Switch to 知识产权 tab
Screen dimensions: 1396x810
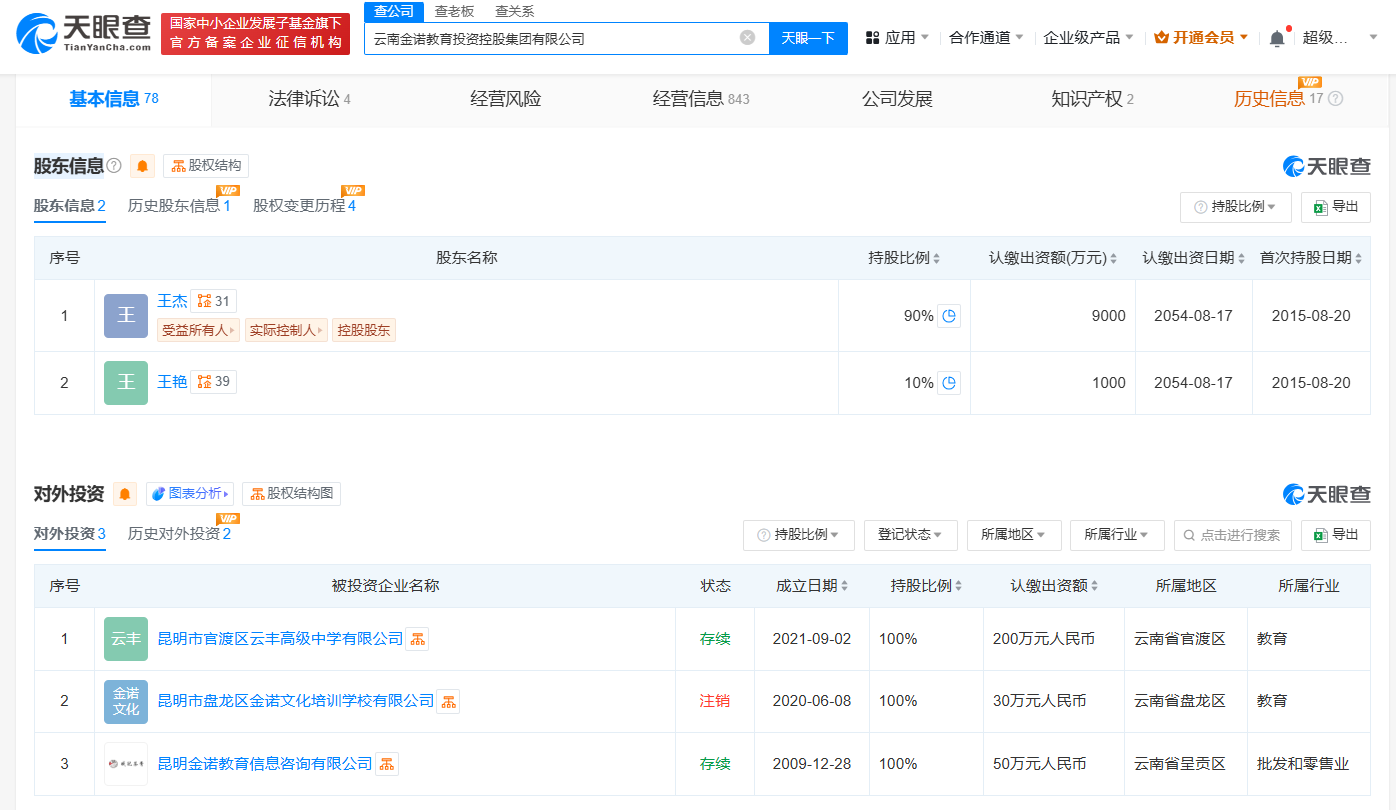click(x=1092, y=99)
